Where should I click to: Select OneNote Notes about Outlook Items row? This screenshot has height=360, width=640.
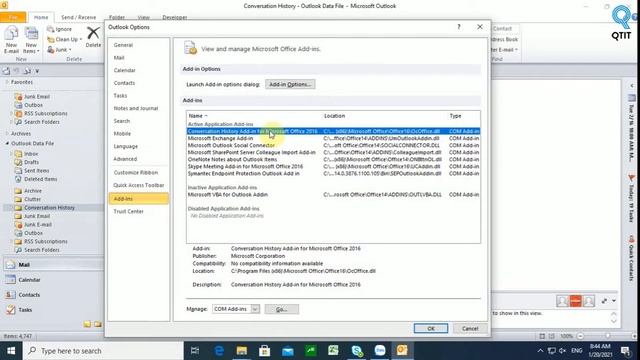(333, 160)
